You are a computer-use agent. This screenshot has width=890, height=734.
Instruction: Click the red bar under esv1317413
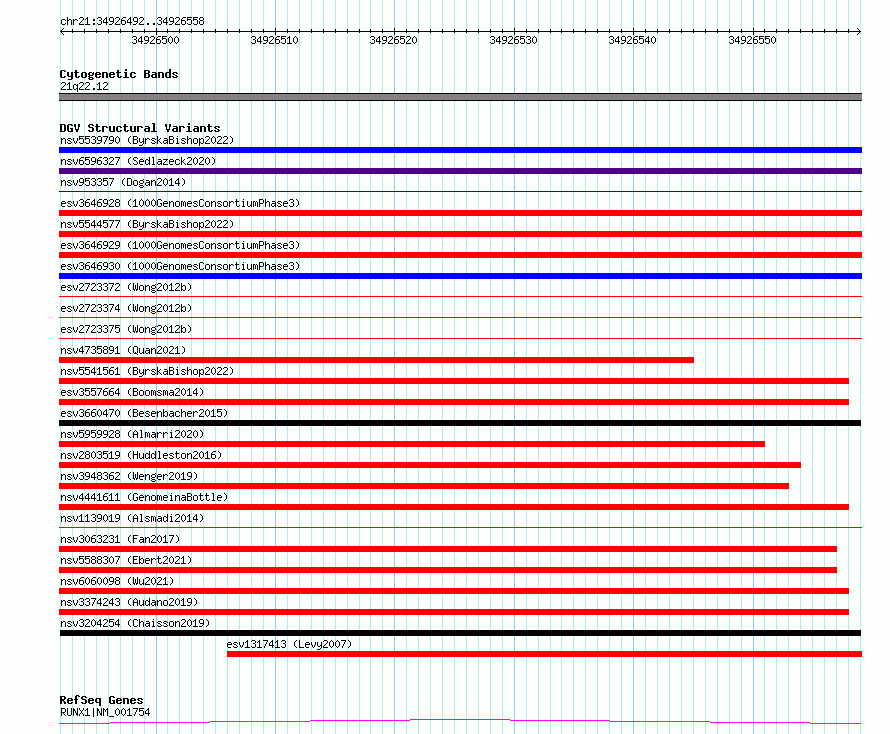point(544,654)
